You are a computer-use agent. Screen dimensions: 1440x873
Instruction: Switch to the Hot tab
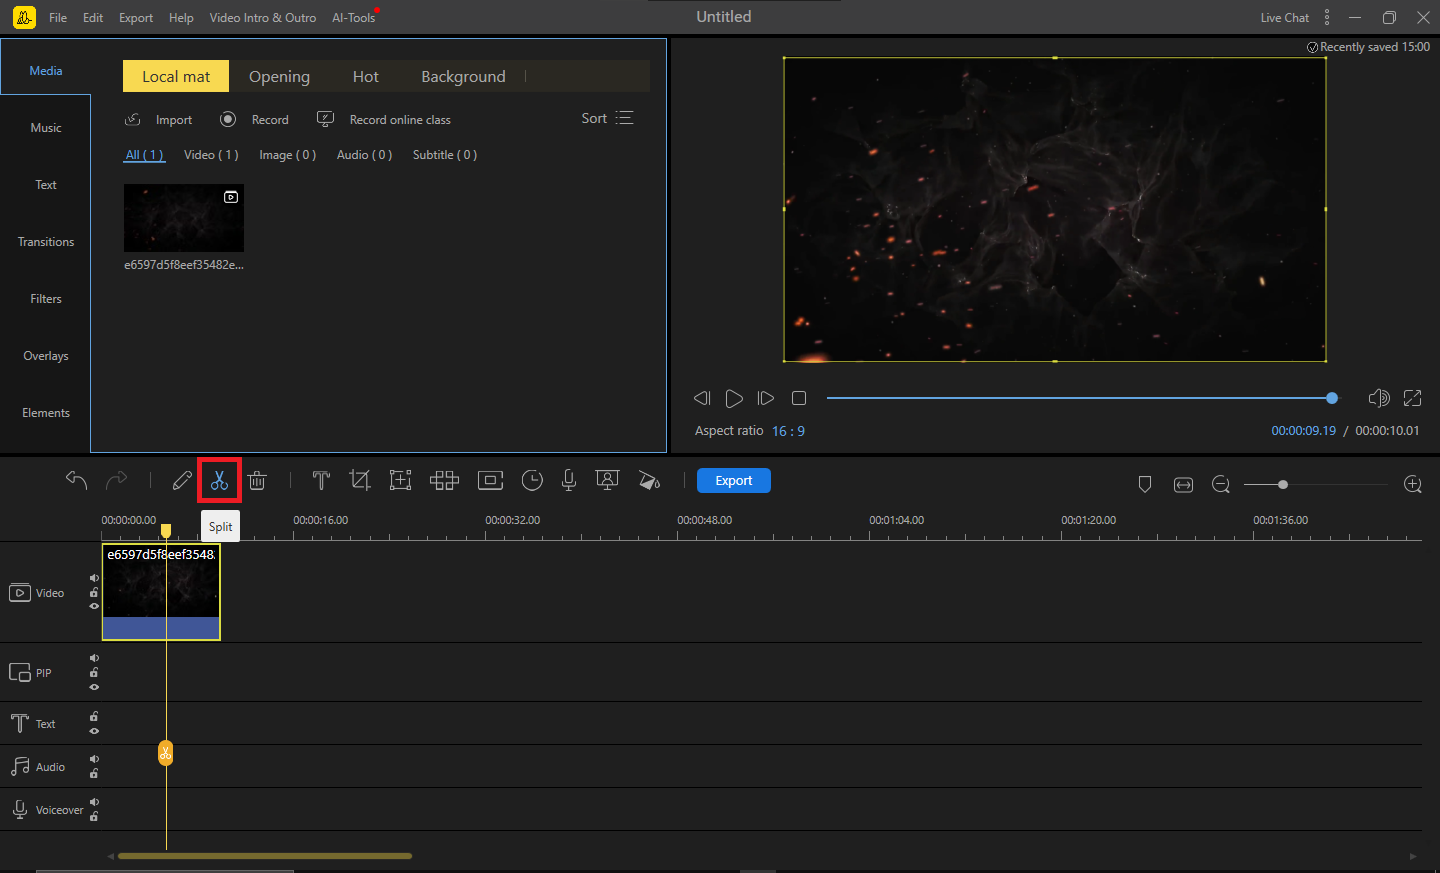366,76
